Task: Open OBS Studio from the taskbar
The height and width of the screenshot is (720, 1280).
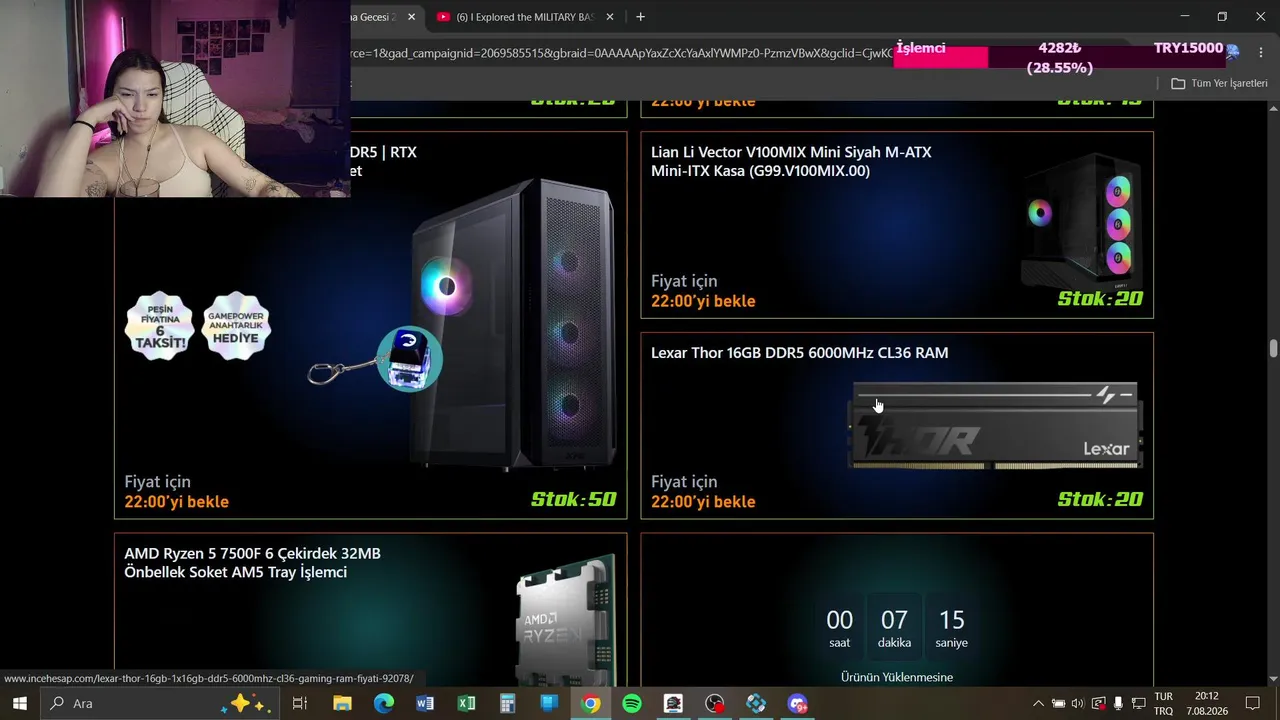Action: [x=715, y=703]
